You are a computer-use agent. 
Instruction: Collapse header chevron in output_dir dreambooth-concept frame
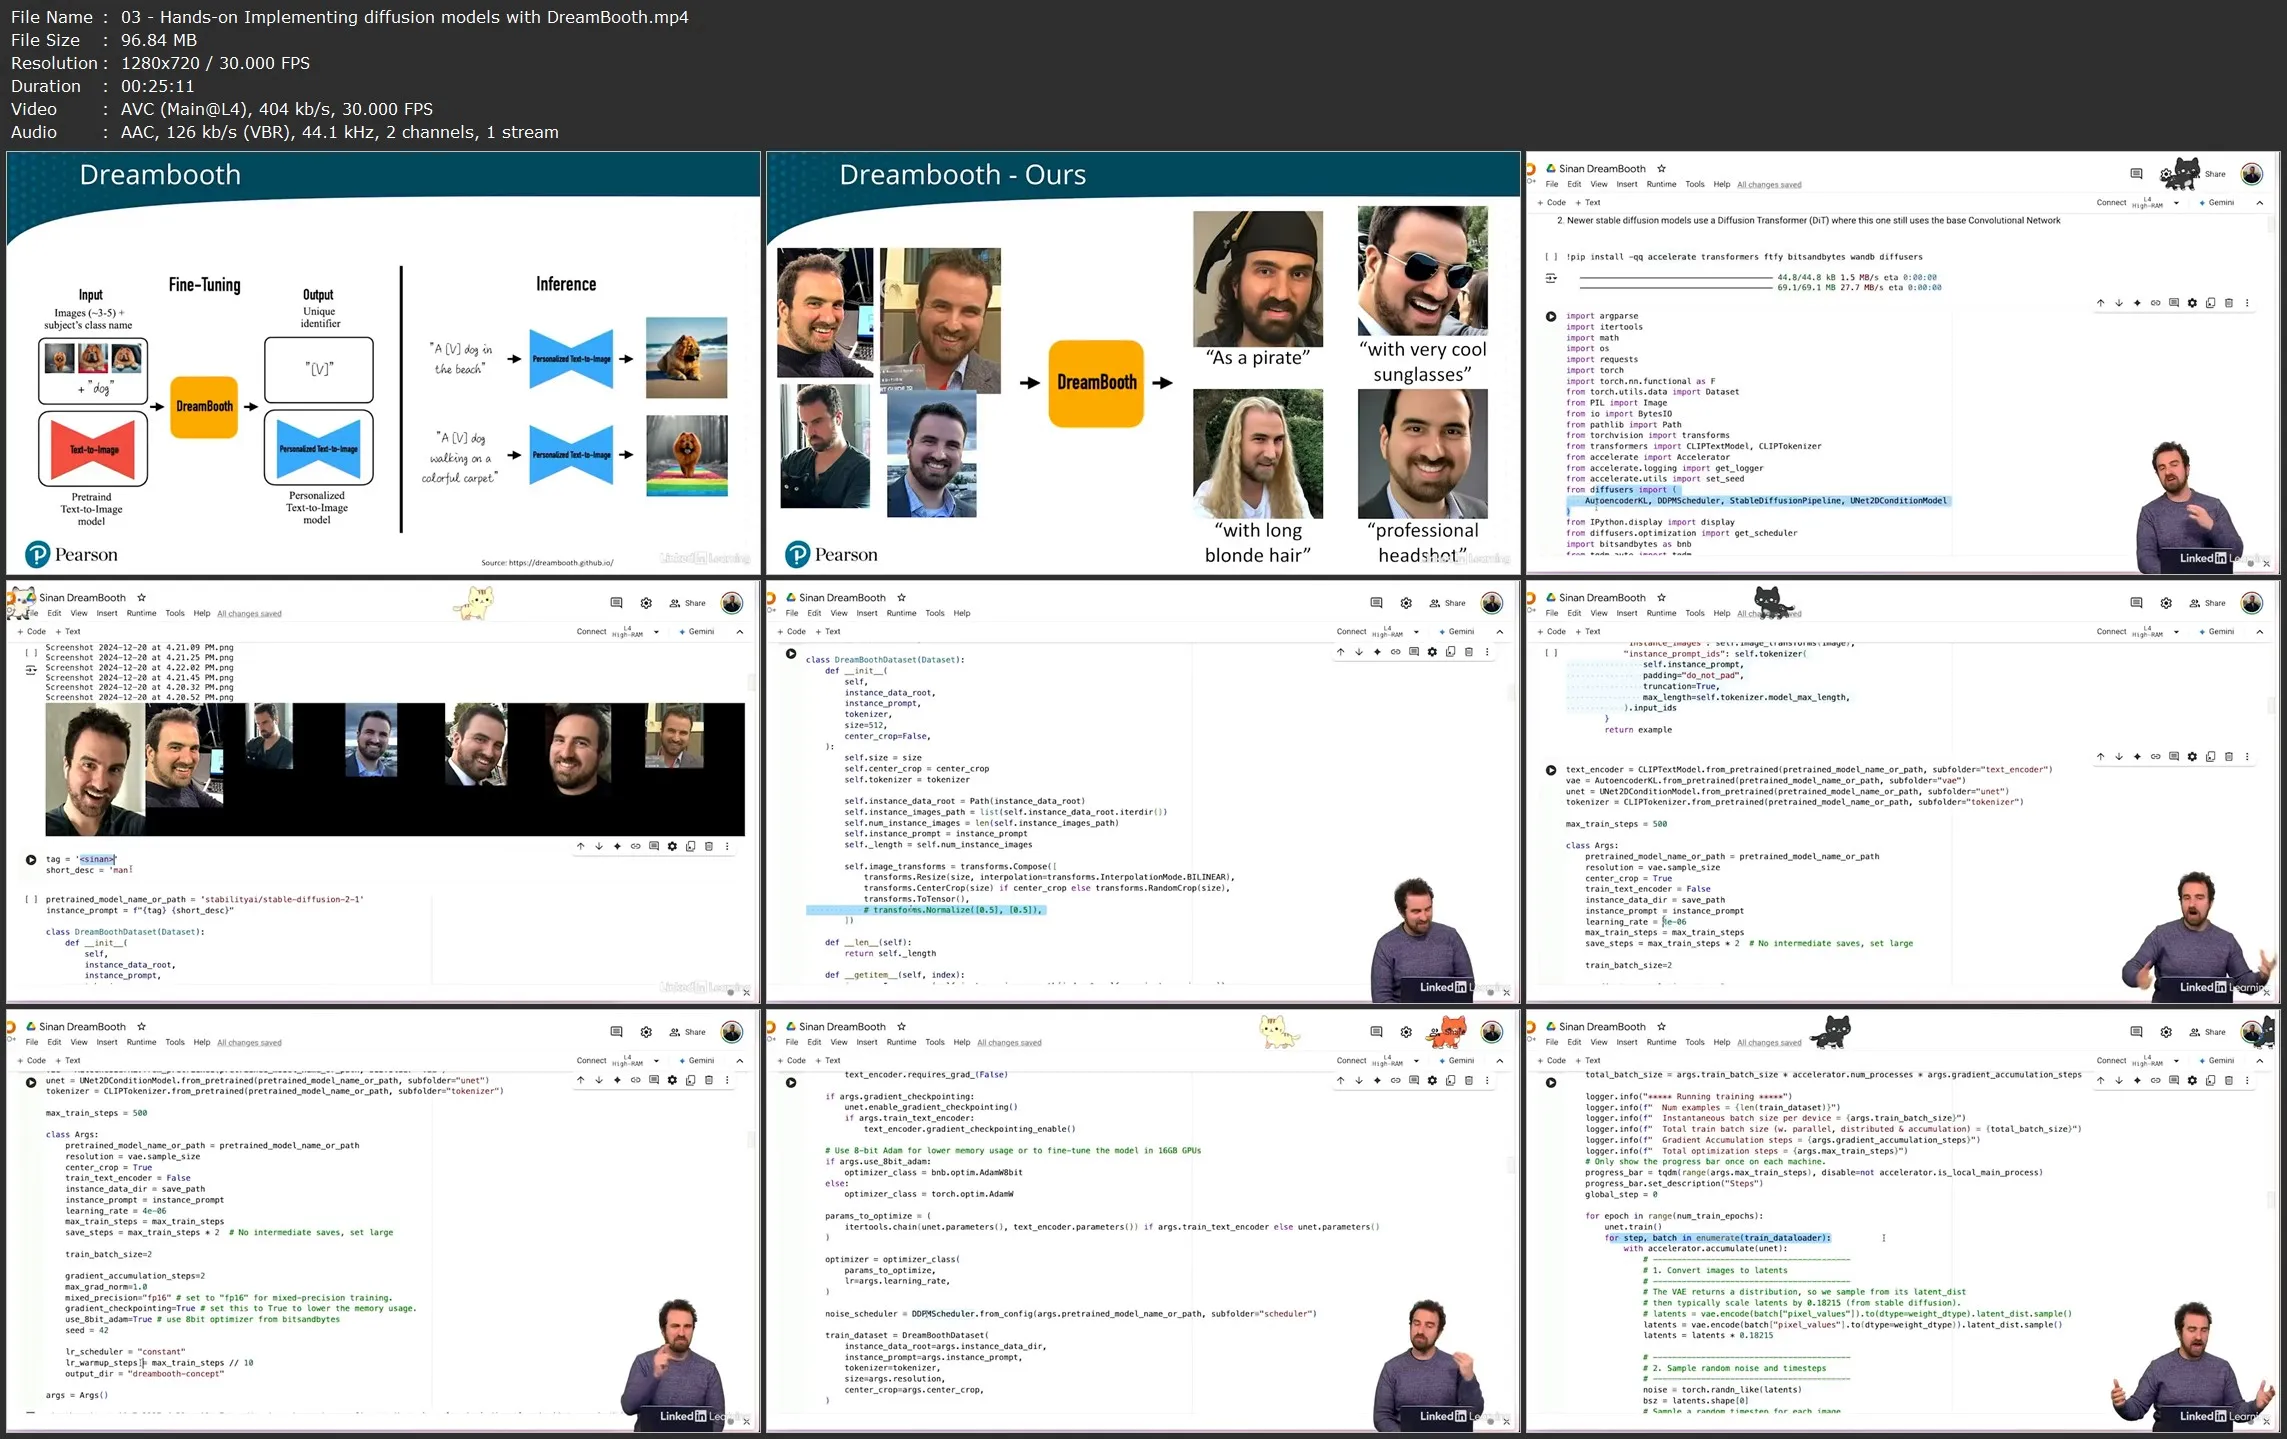[740, 1061]
